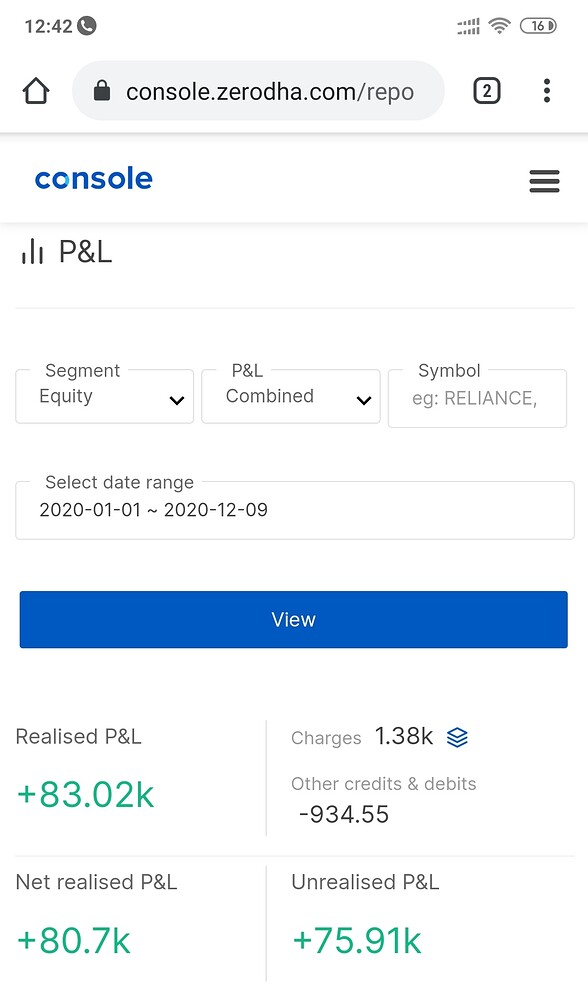The width and height of the screenshot is (588, 1000).
Task: Expand the P&L Combined dropdown
Action: 290,396
